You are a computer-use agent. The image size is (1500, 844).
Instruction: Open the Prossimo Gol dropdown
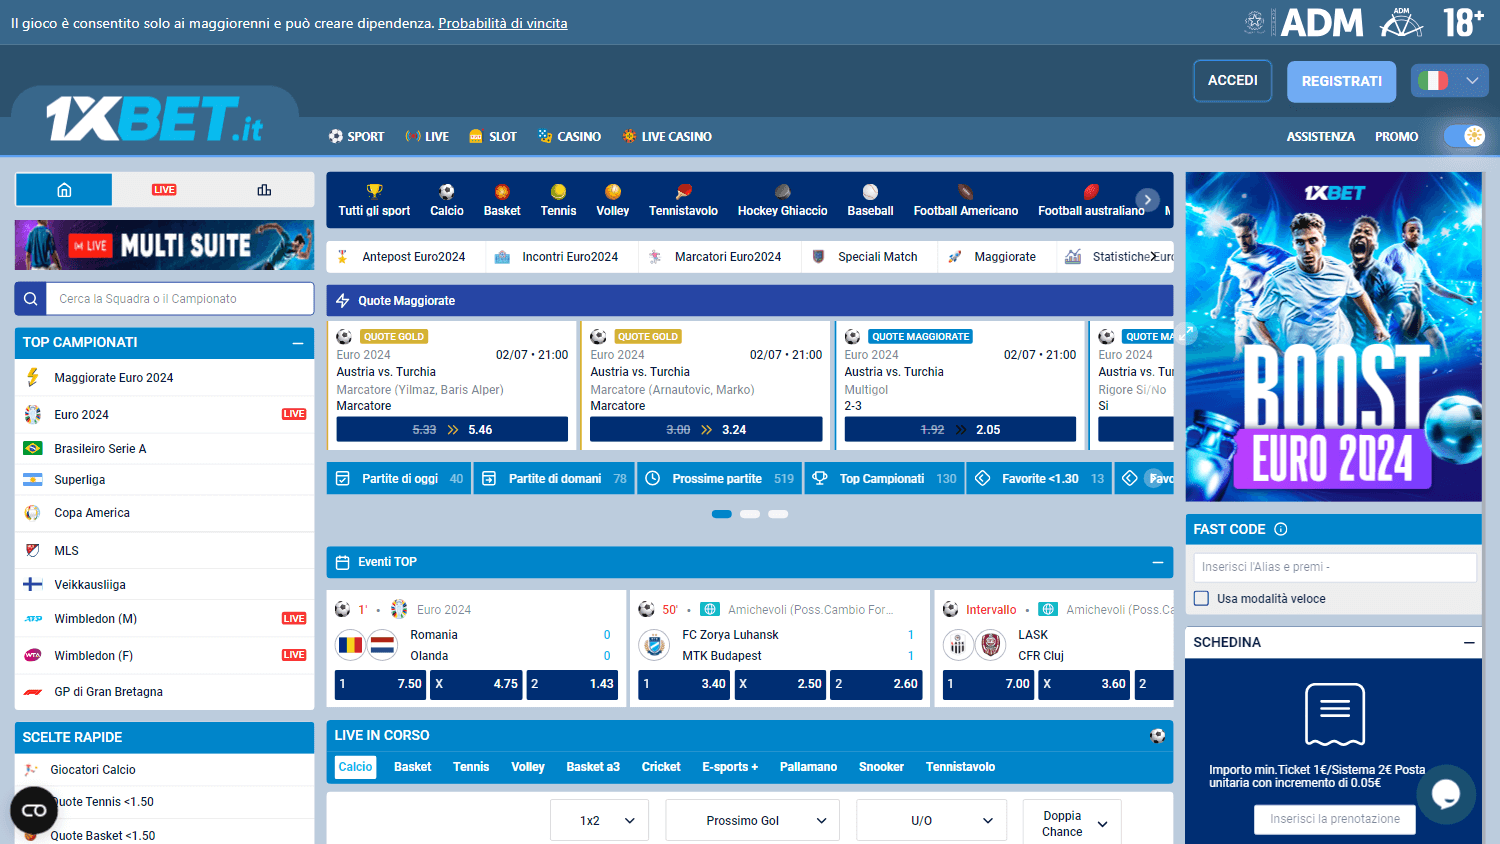pos(753,820)
